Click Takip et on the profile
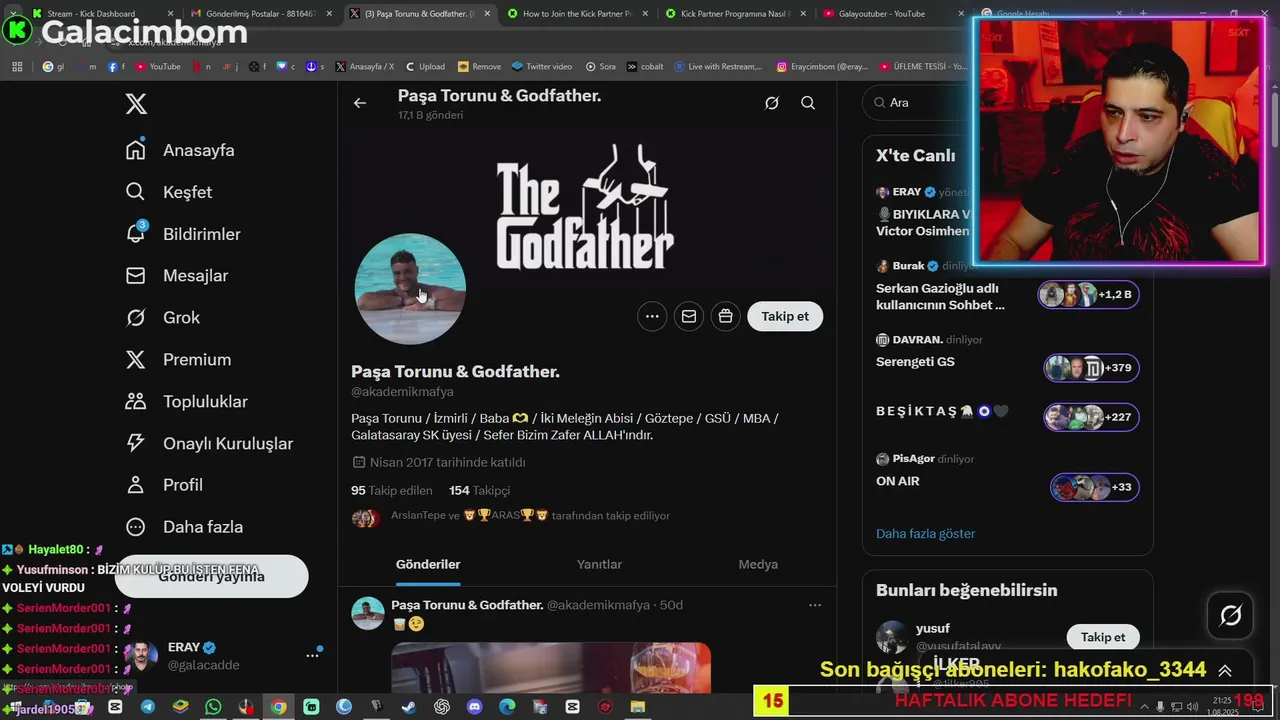This screenshot has height=720, width=1280. [x=785, y=316]
